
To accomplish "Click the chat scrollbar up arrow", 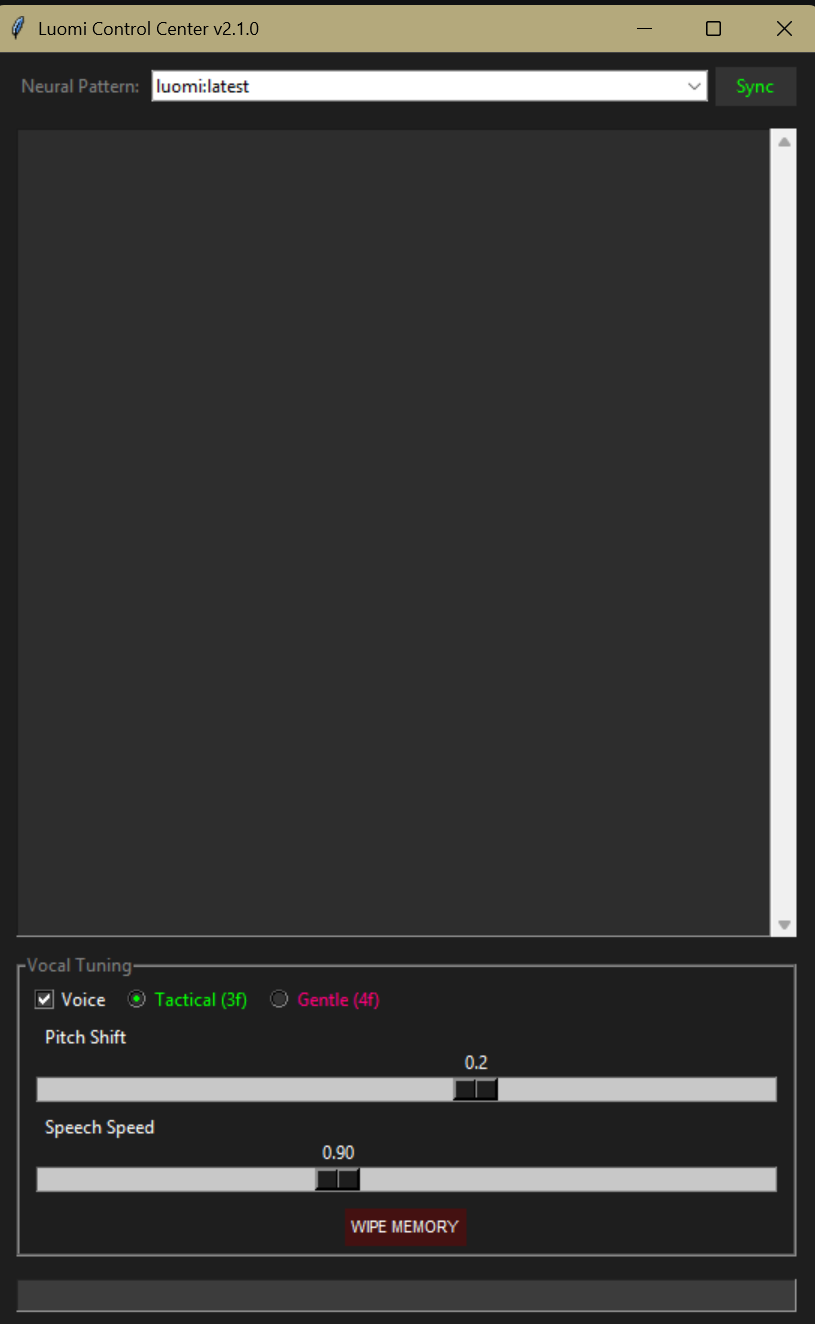I will [784, 142].
